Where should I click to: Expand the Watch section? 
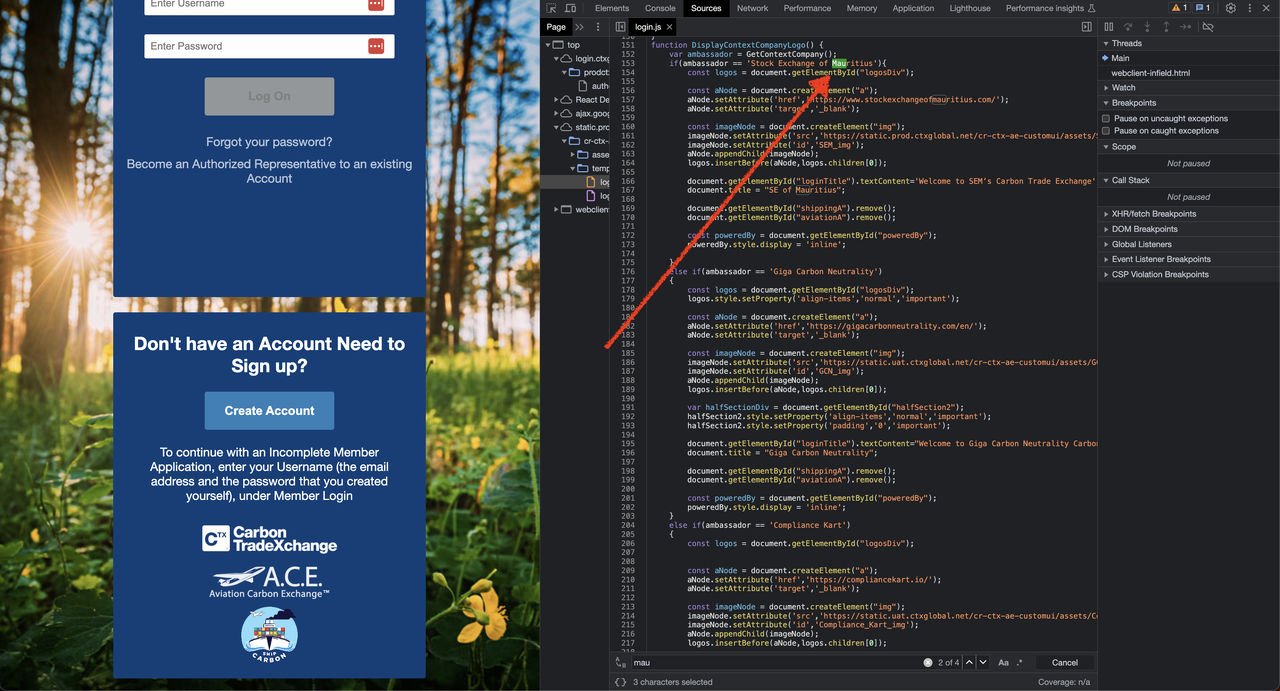coord(1189,88)
